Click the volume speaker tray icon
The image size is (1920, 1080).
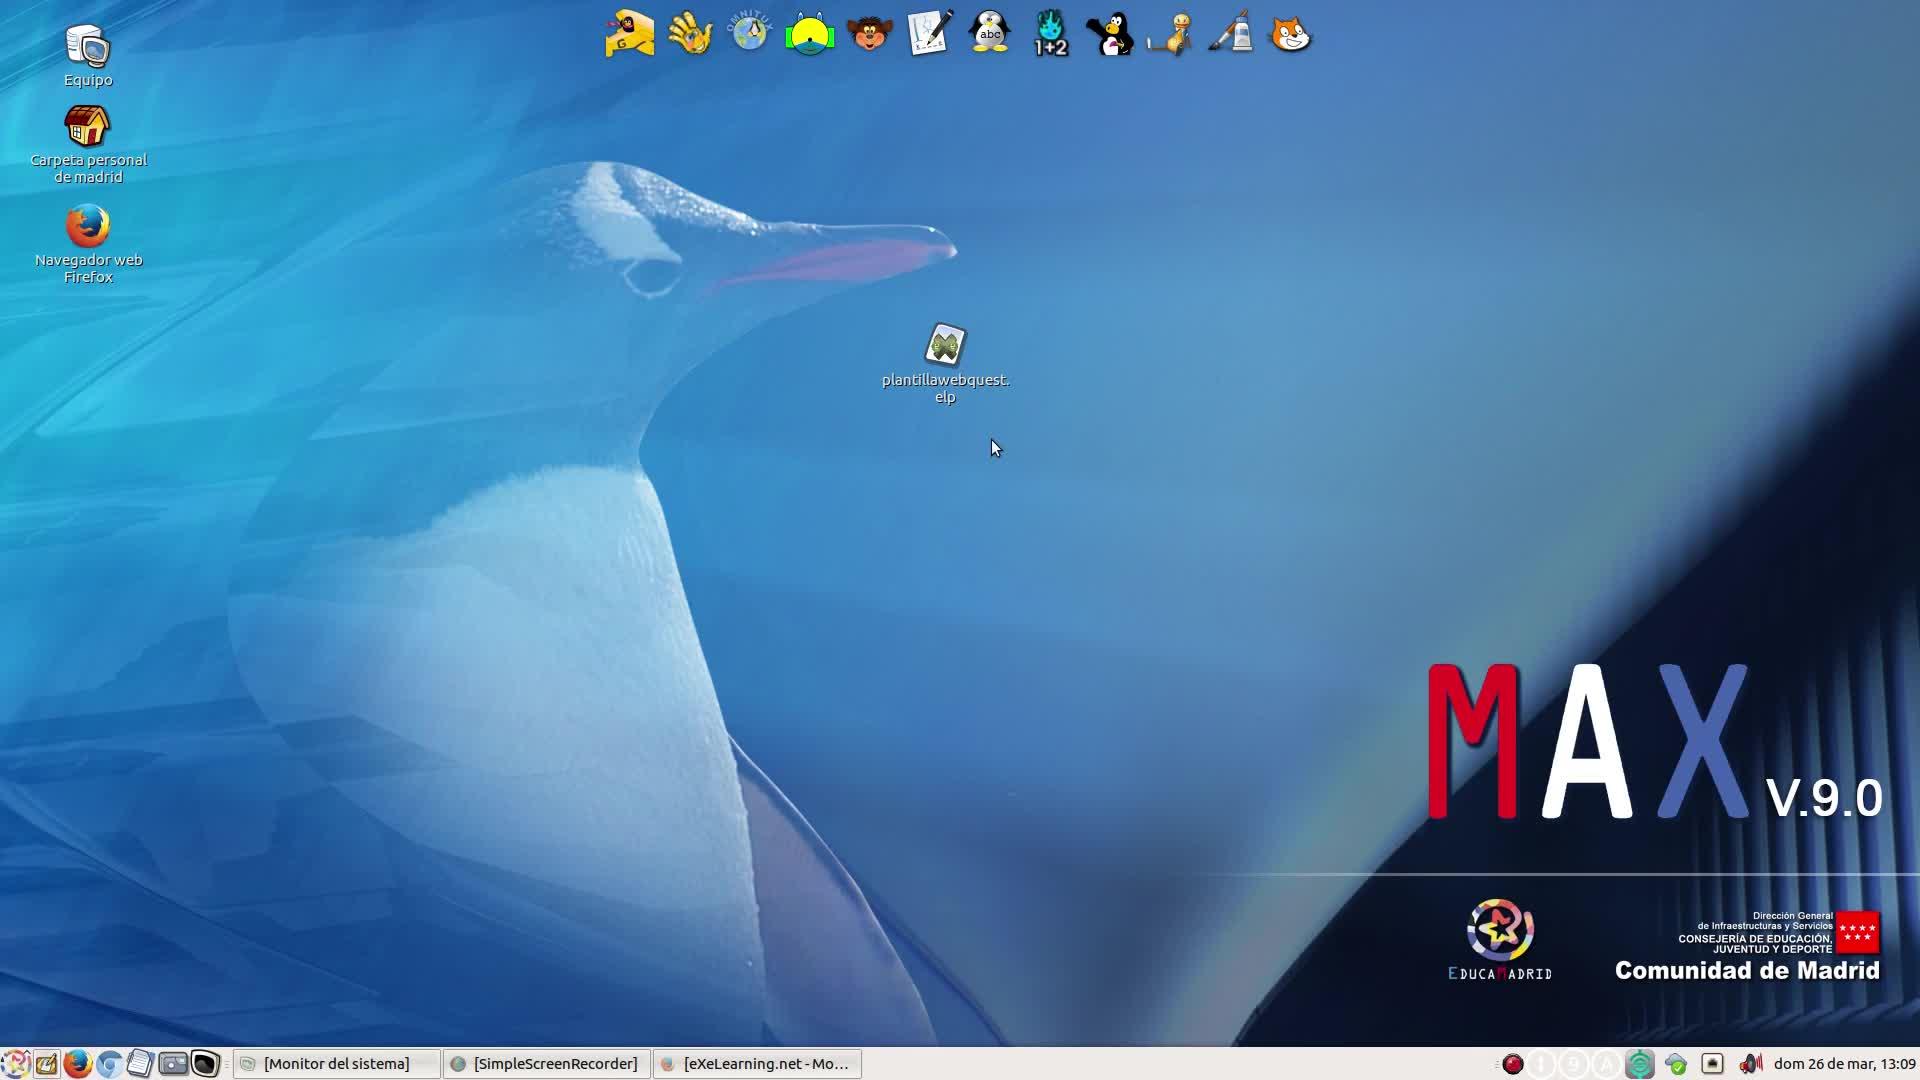[x=1750, y=1064]
